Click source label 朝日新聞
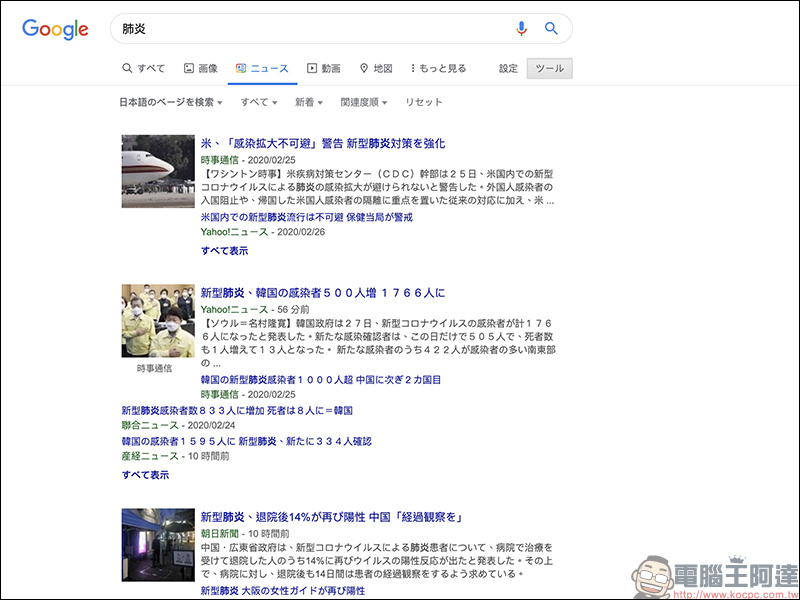This screenshot has height=600, width=800. tap(219, 534)
